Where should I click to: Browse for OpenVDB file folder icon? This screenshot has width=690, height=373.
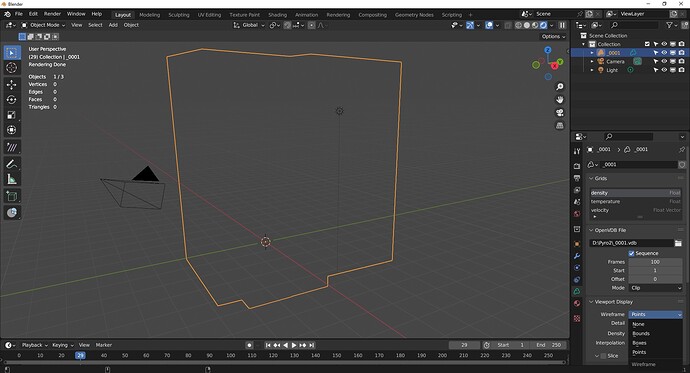[678, 243]
